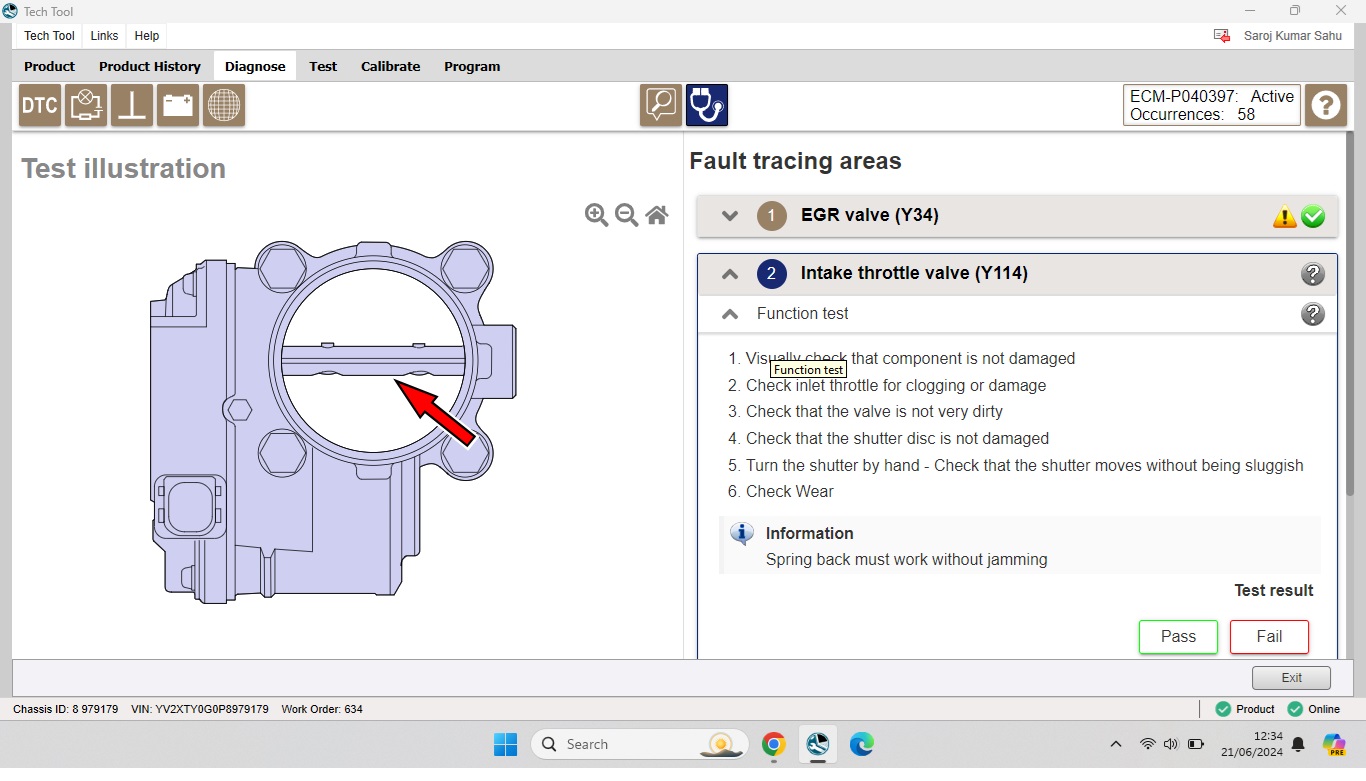
Task: Show help for Intake throttle valve
Action: pos(1313,274)
